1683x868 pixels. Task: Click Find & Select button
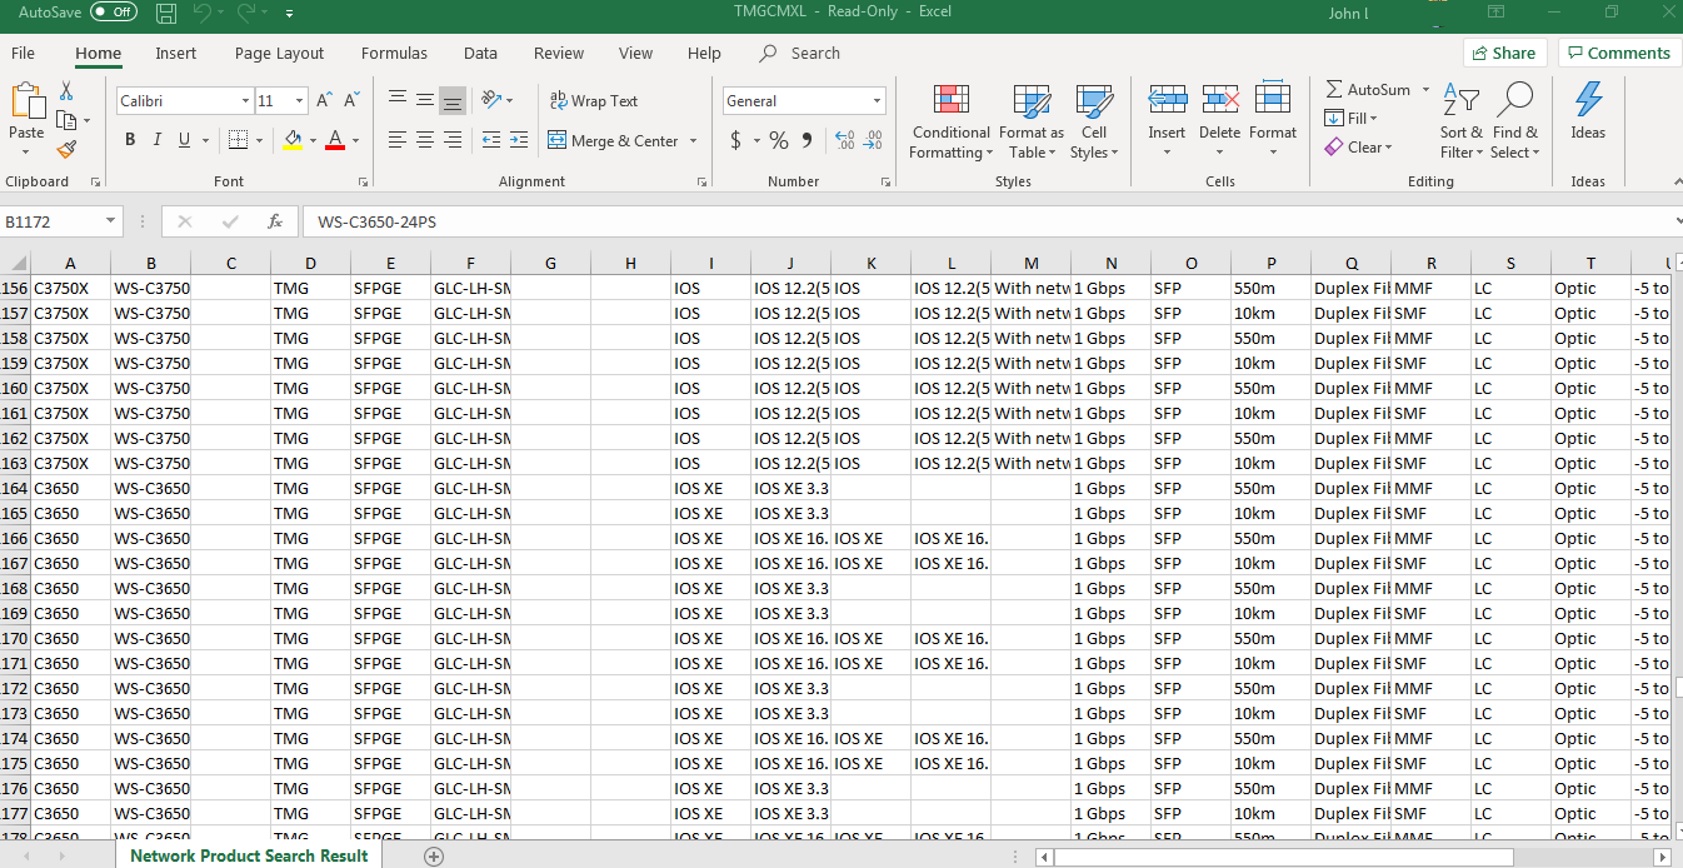pyautogui.click(x=1515, y=121)
